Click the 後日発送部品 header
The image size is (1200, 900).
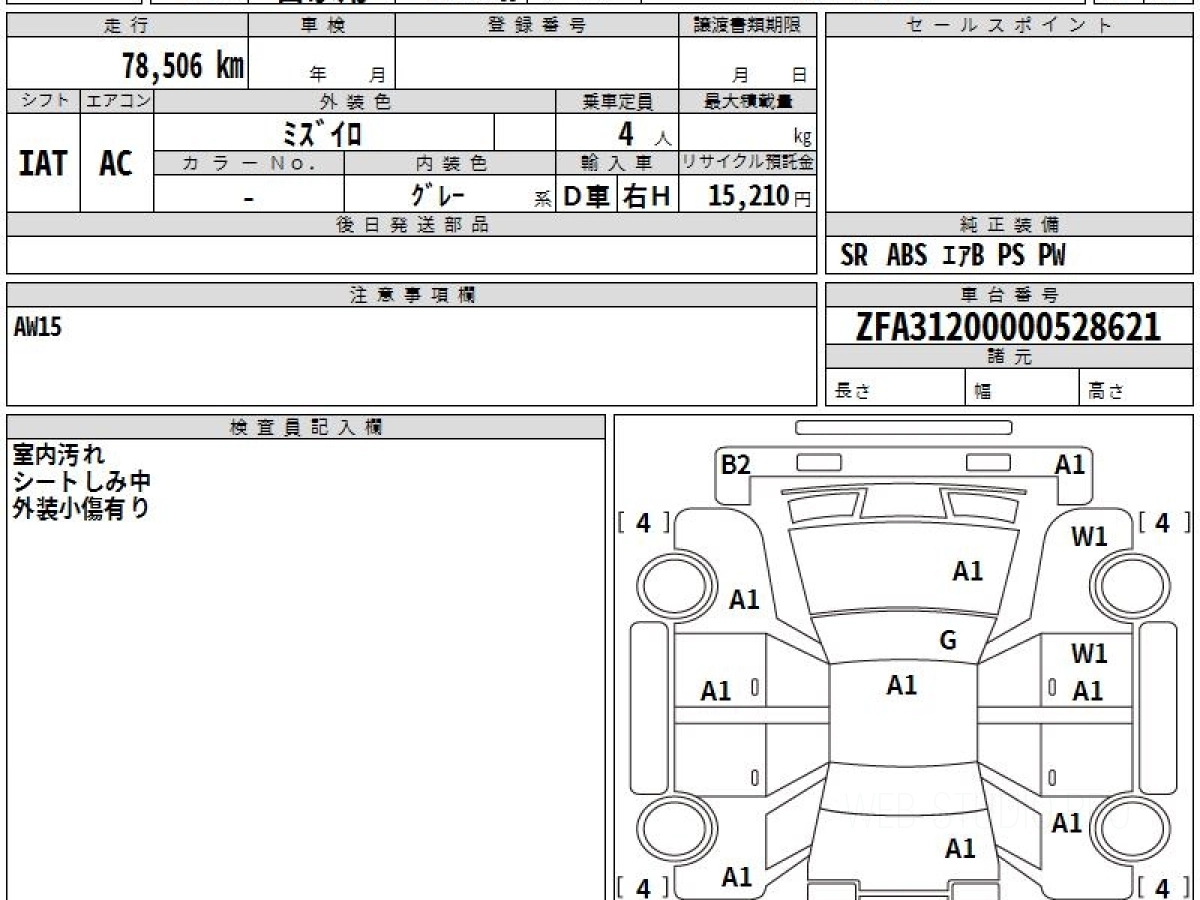click(x=412, y=224)
